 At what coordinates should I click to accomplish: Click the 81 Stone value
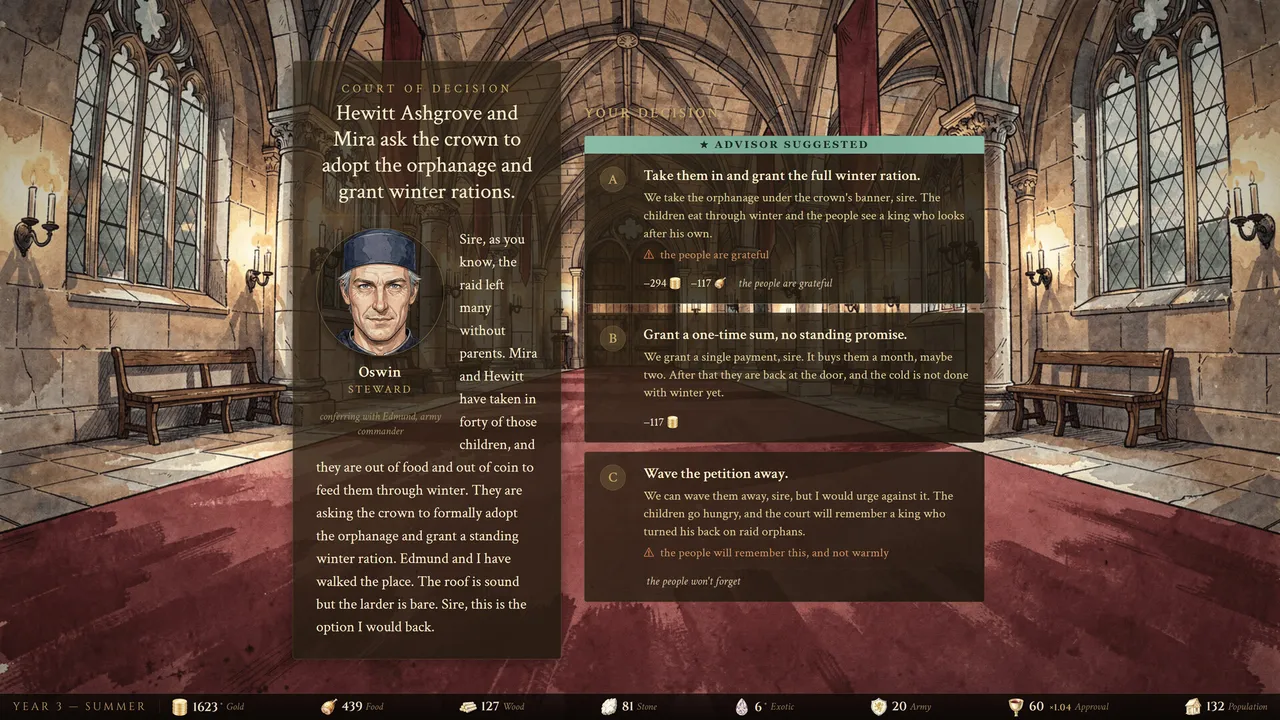click(628, 707)
